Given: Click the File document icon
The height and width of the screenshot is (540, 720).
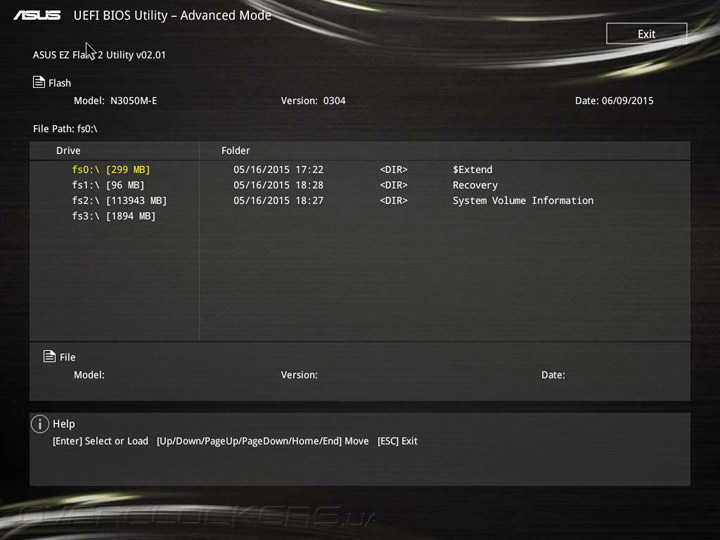Looking at the screenshot, I should click(x=49, y=356).
